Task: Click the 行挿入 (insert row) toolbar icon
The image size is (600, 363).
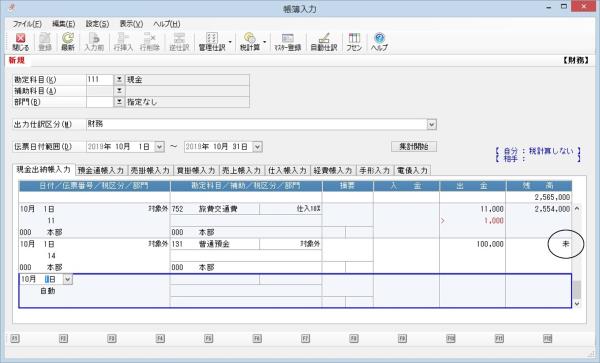Action: click(x=123, y=42)
